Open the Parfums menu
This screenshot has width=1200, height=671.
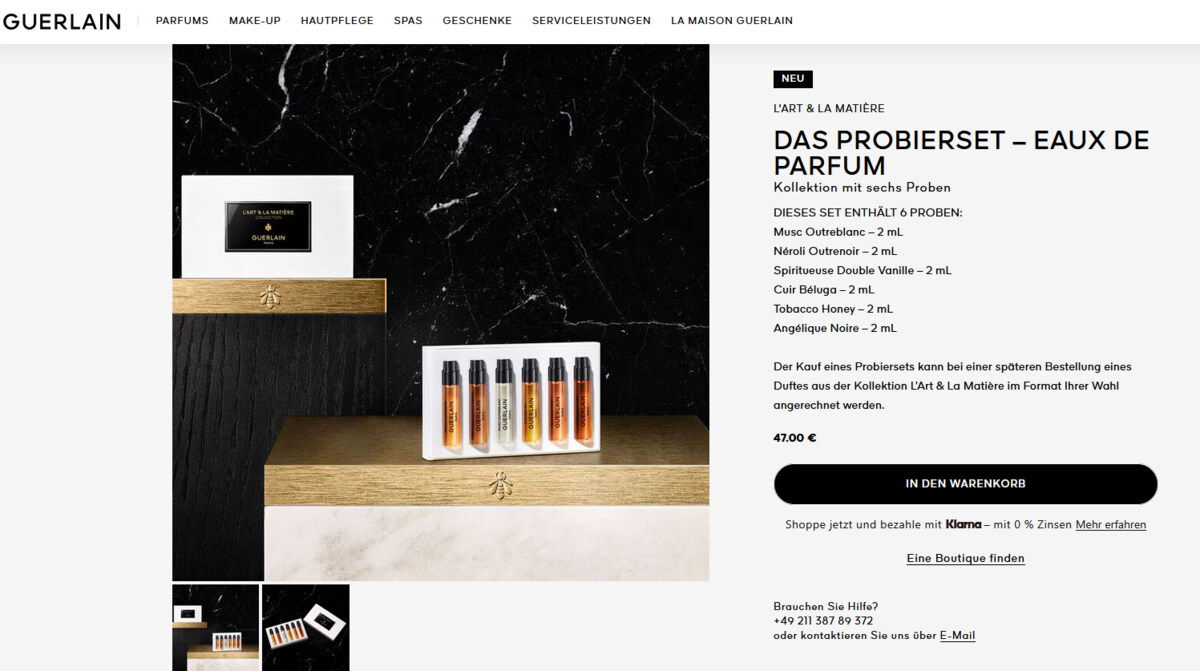[182, 21]
